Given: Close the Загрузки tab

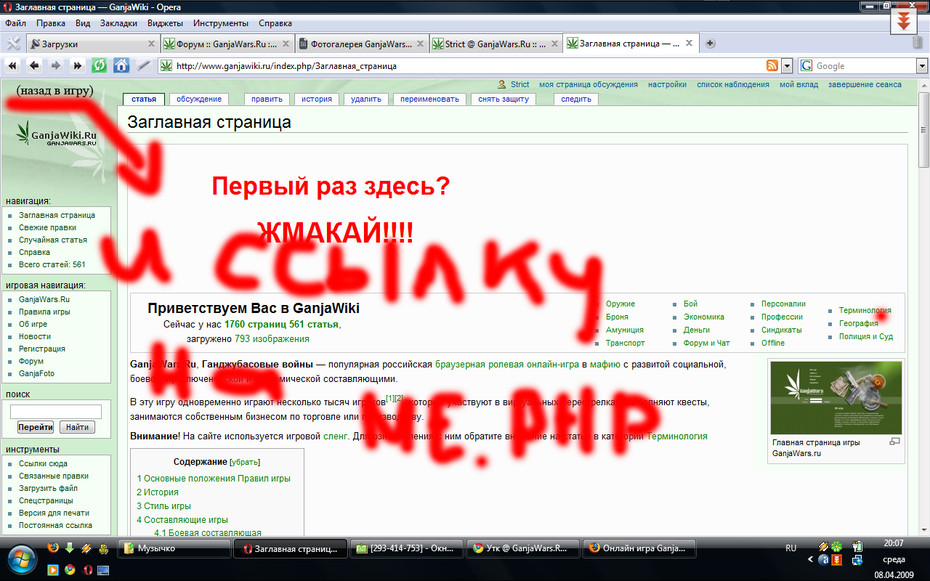Looking at the screenshot, I should pos(151,44).
